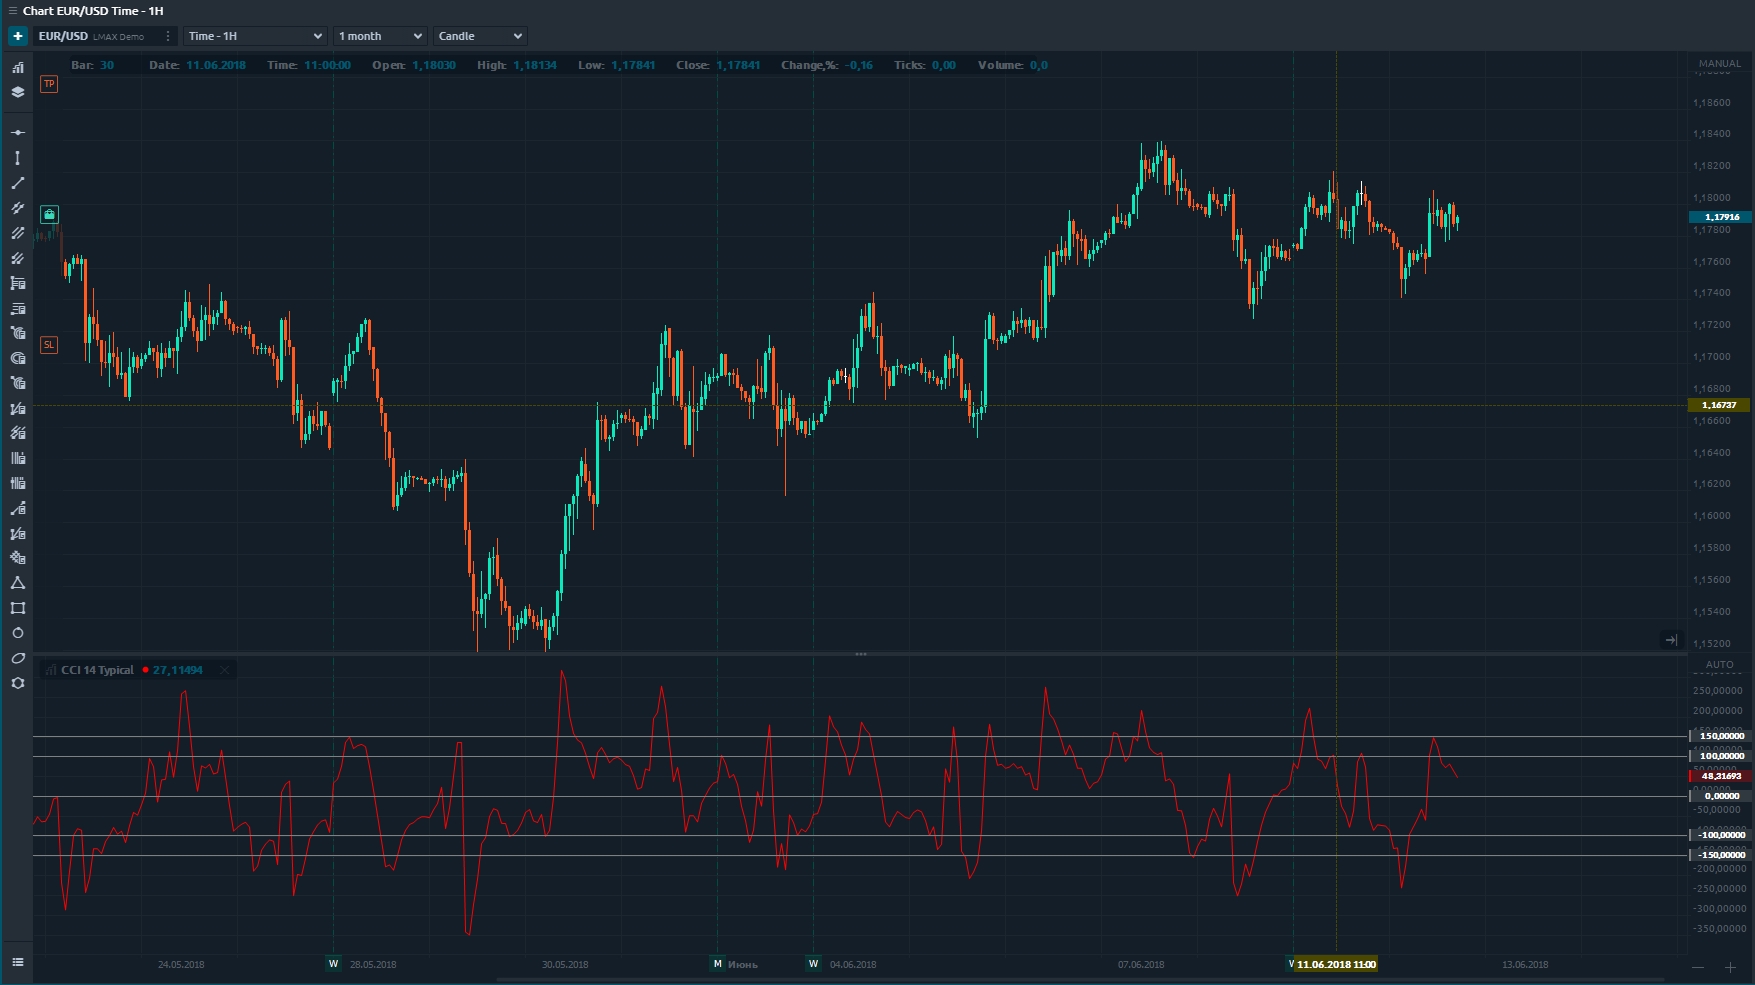Click the scroll-to-latest-bar arrow icon
The height and width of the screenshot is (985, 1755).
pyautogui.click(x=1671, y=640)
